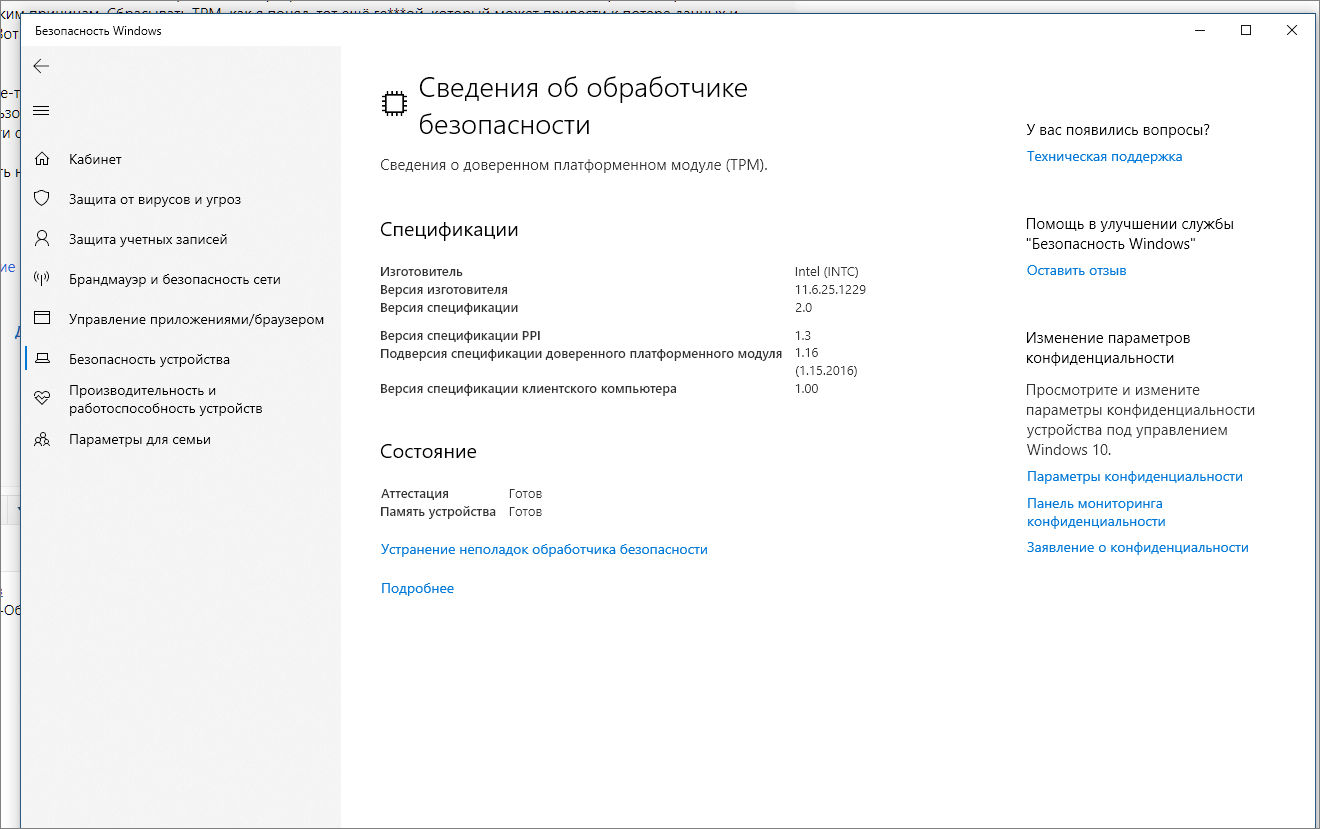Select Безопасность устройства in the sidebar
Viewport: 1320px width, 829px height.
149,359
